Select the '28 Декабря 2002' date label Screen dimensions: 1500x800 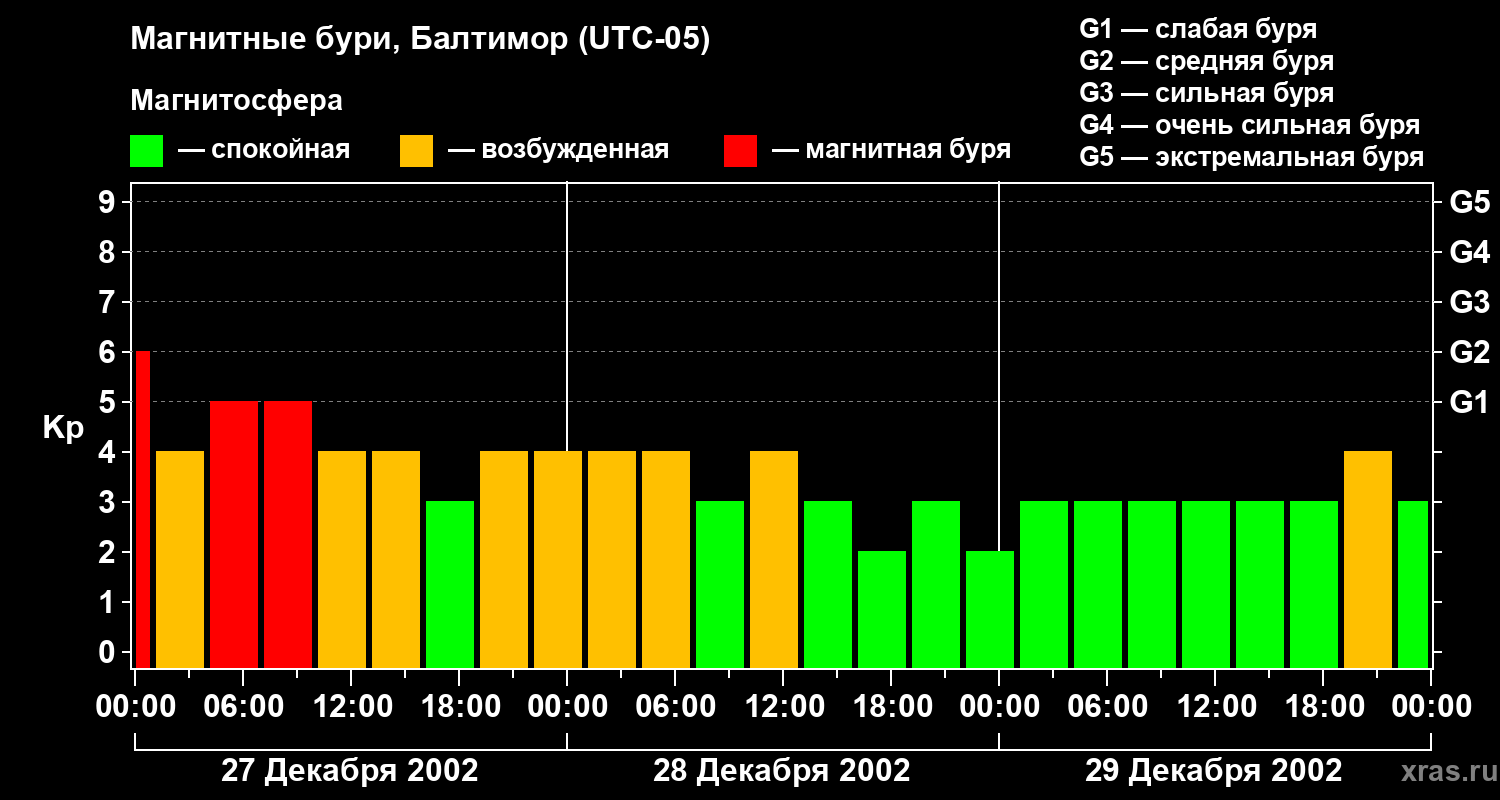(781, 771)
